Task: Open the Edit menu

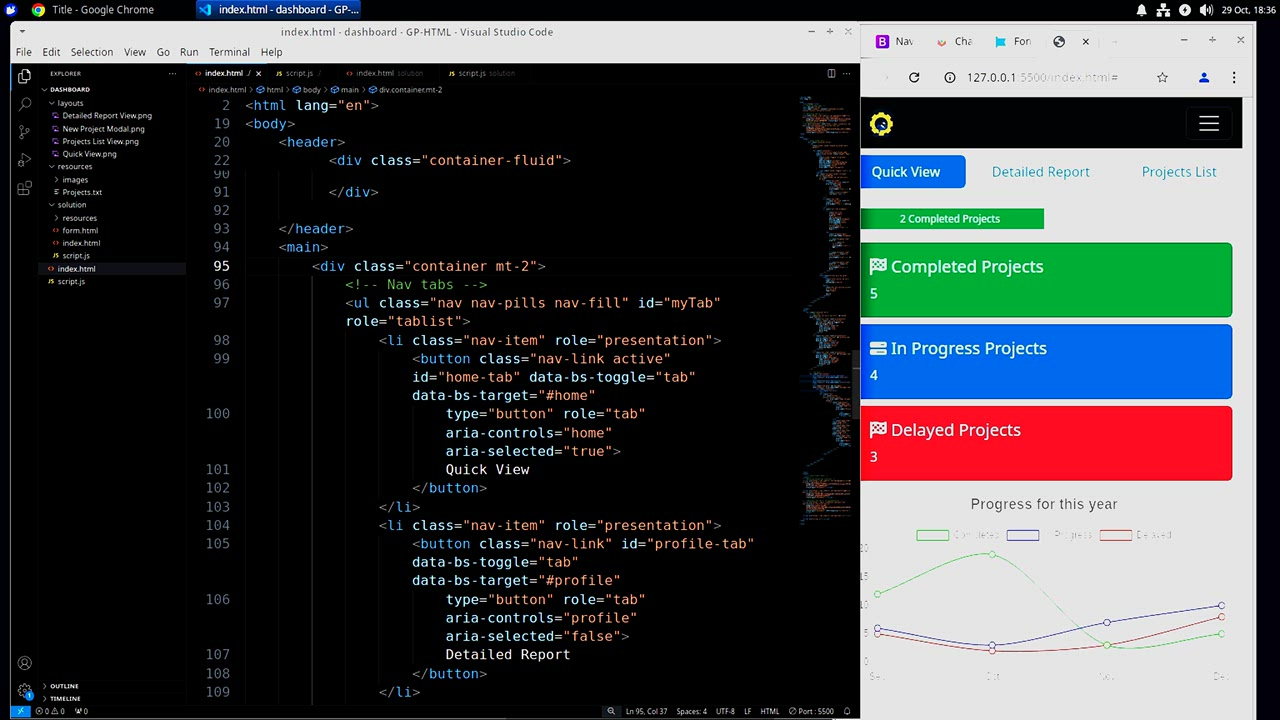Action: pyautogui.click(x=51, y=52)
